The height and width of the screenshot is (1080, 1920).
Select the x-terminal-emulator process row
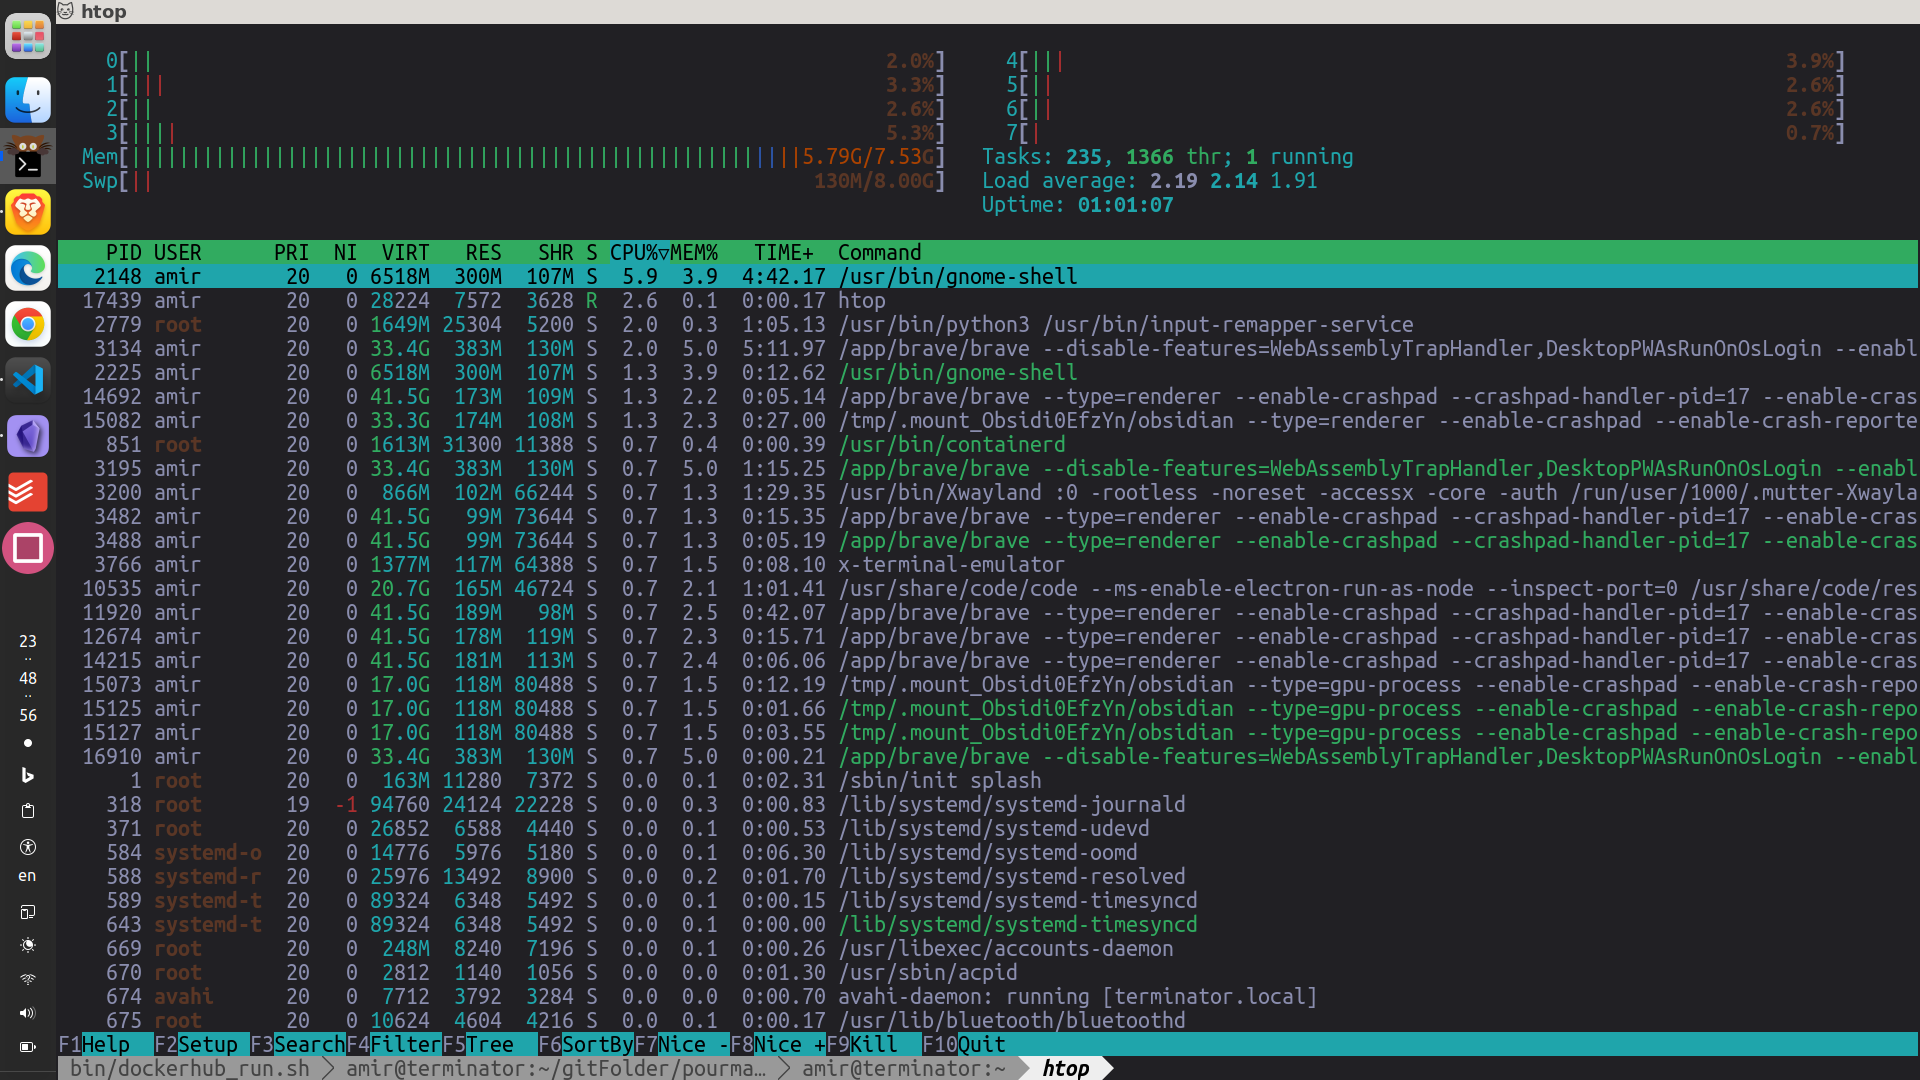[988, 565]
